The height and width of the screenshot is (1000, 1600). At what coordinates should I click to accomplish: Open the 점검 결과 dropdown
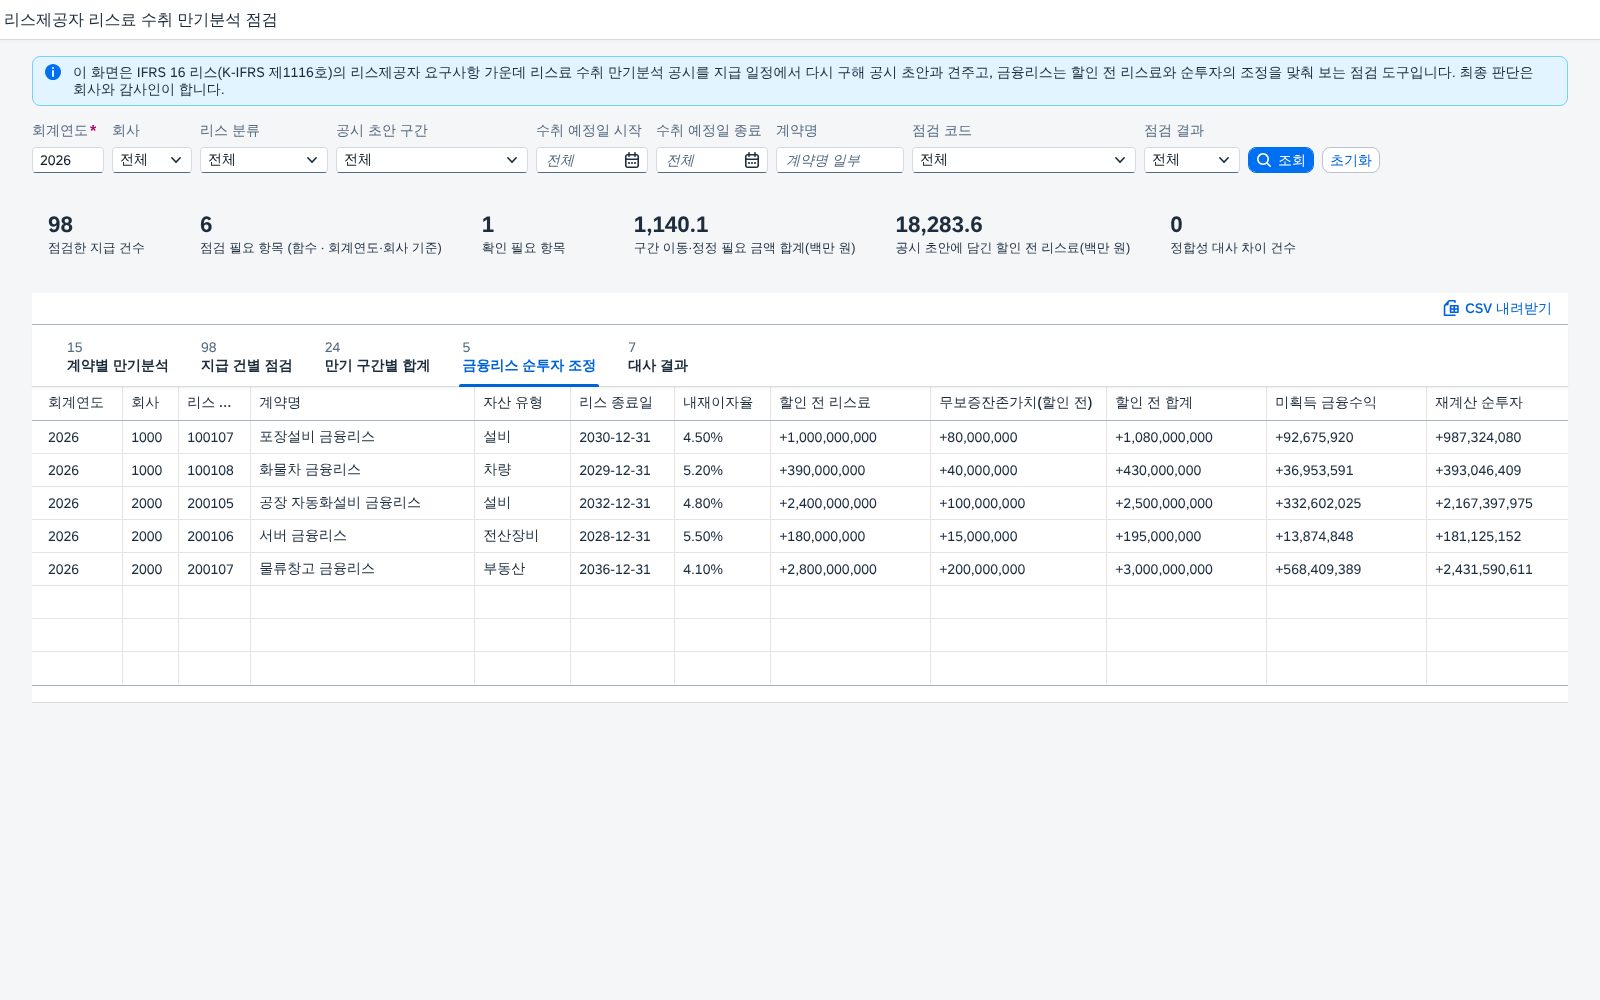click(1192, 160)
